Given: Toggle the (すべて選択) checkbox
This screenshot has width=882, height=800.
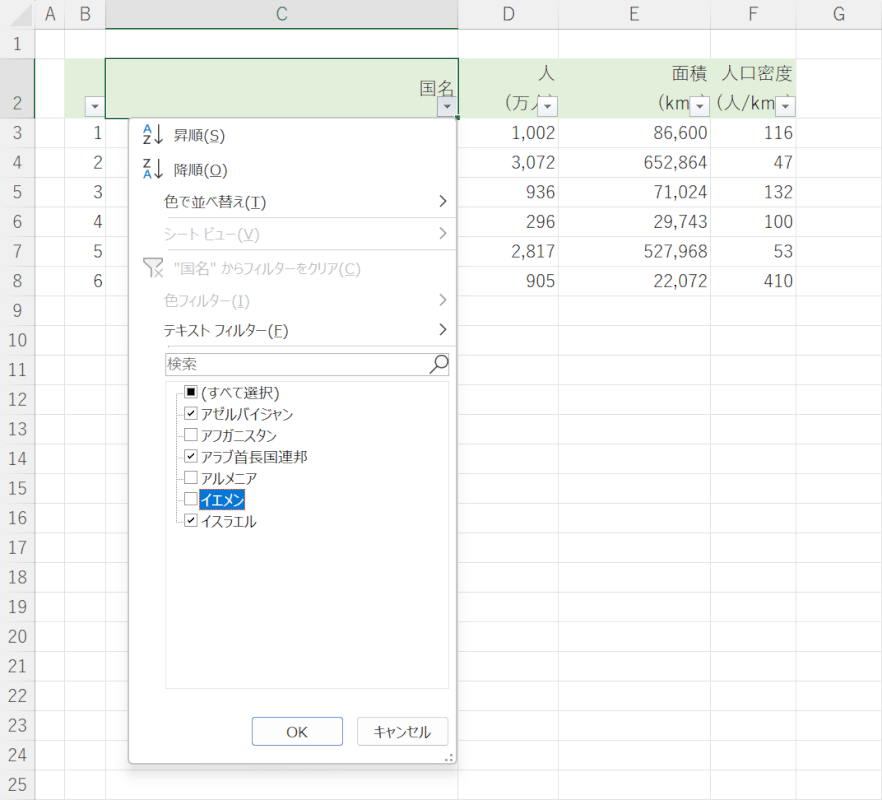Looking at the screenshot, I should click(x=191, y=393).
